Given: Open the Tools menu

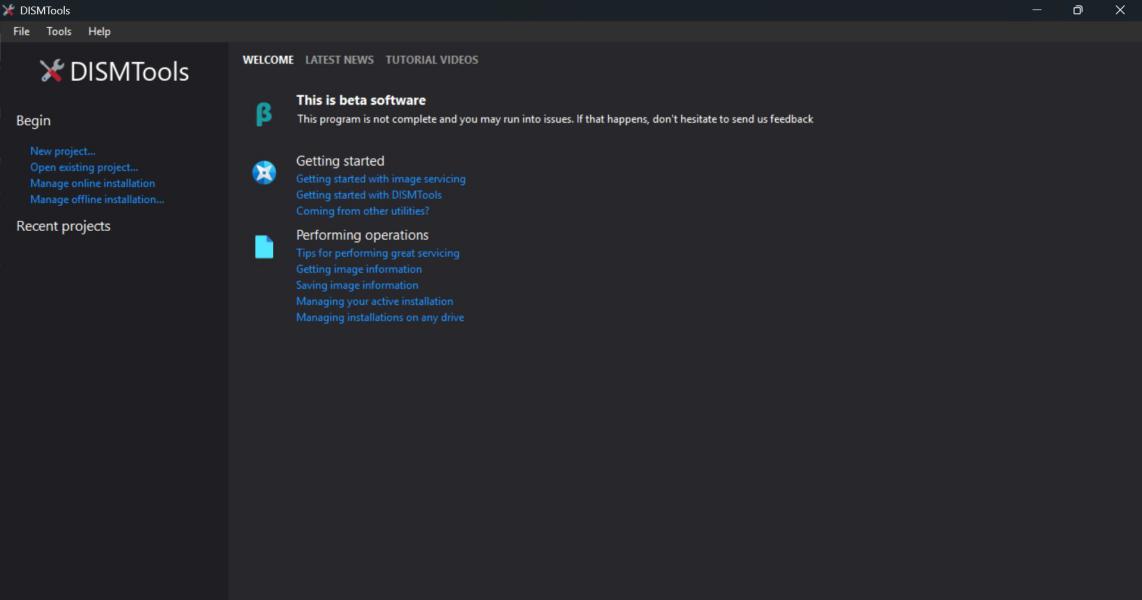Looking at the screenshot, I should pos(59,31).
